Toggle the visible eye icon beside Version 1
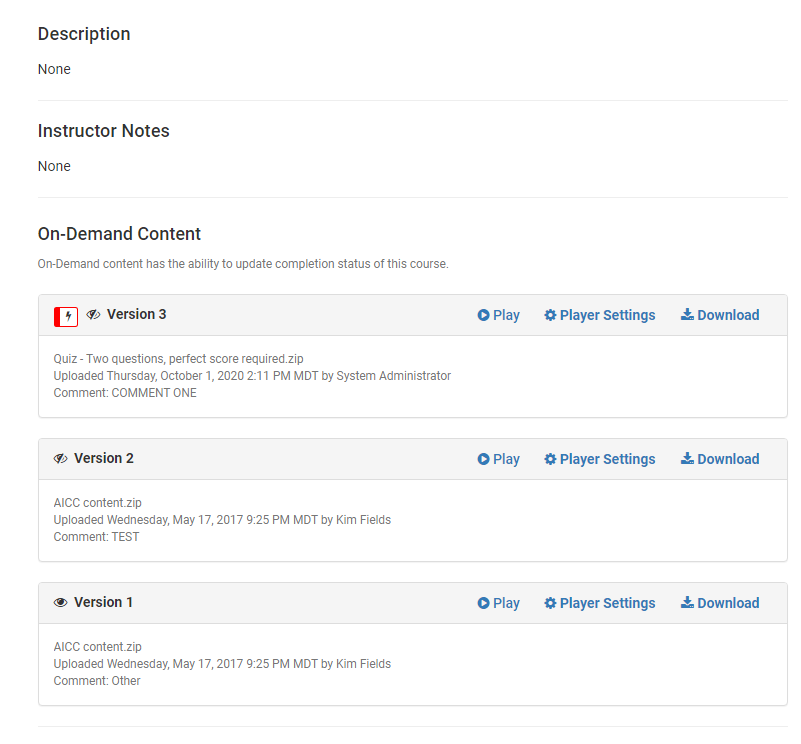The image size is (801, 744). (60, 602)
